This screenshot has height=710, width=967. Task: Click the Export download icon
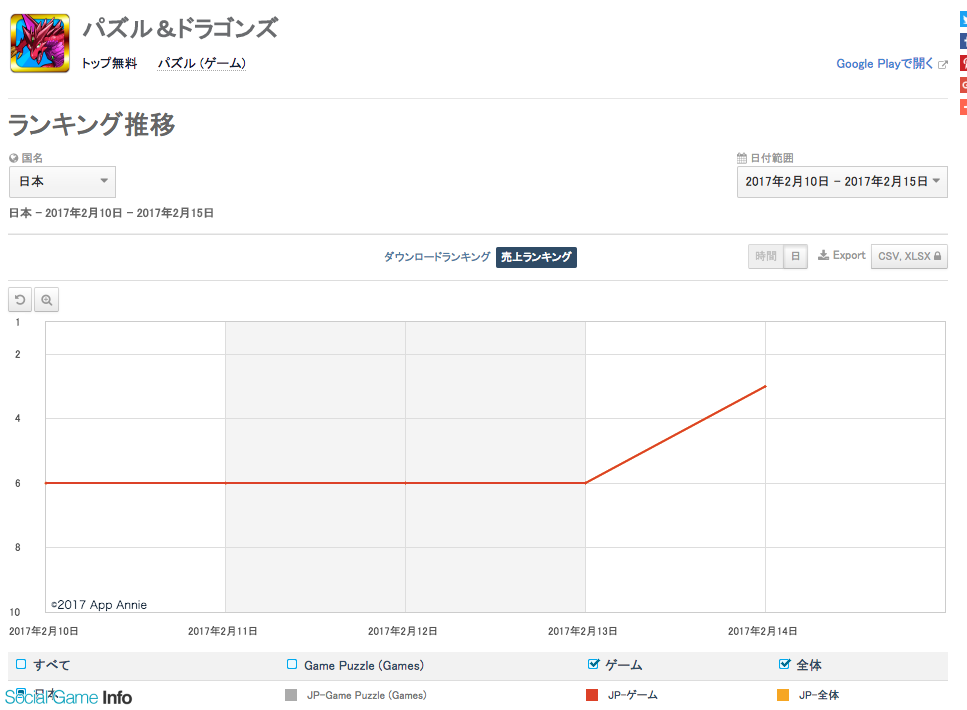pos(823,255)
